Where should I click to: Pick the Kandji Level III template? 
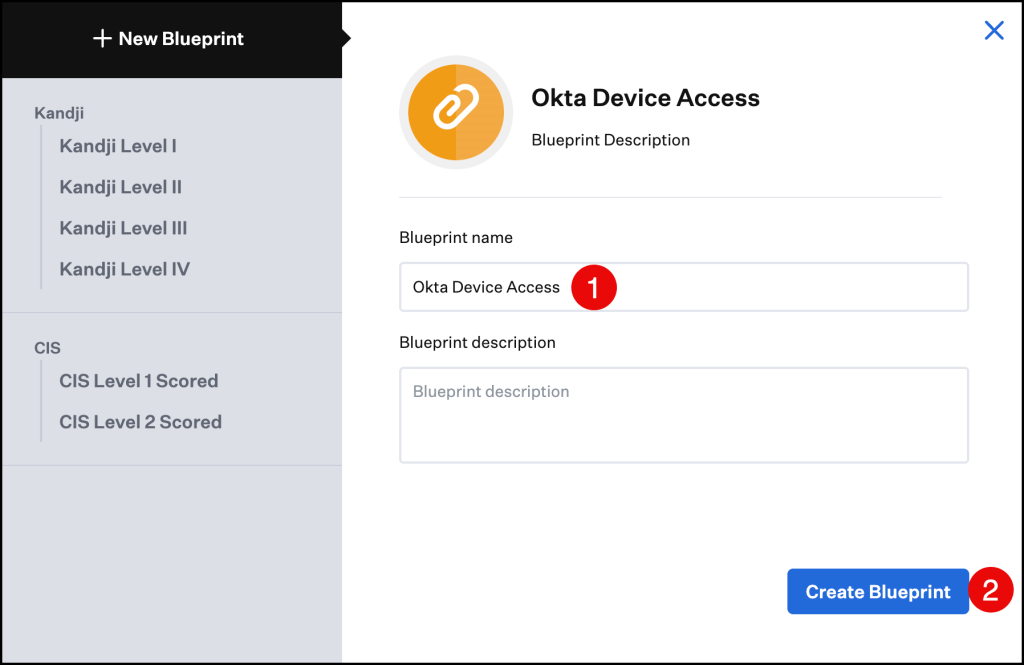[123, 228]
